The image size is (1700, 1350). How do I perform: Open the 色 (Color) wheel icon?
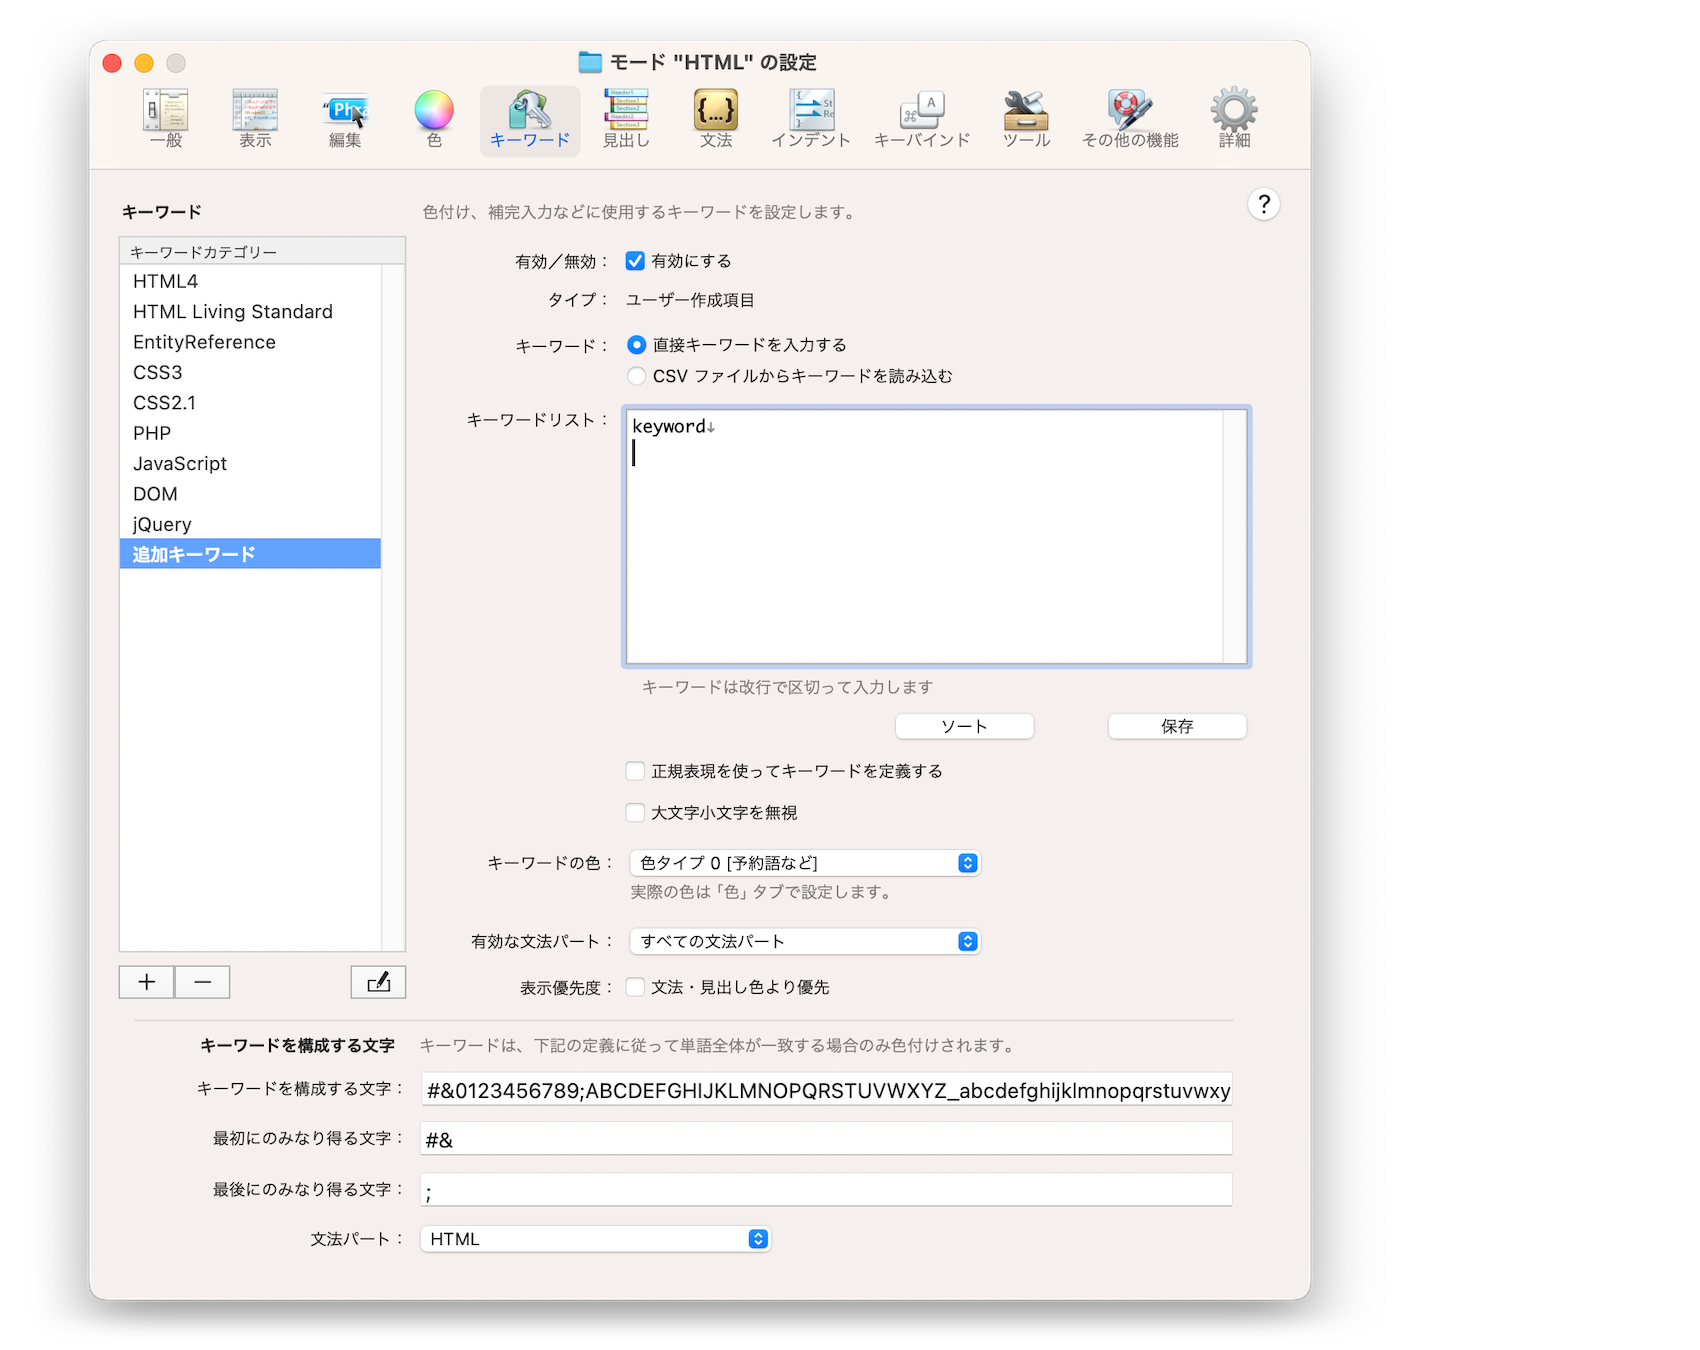434,111
